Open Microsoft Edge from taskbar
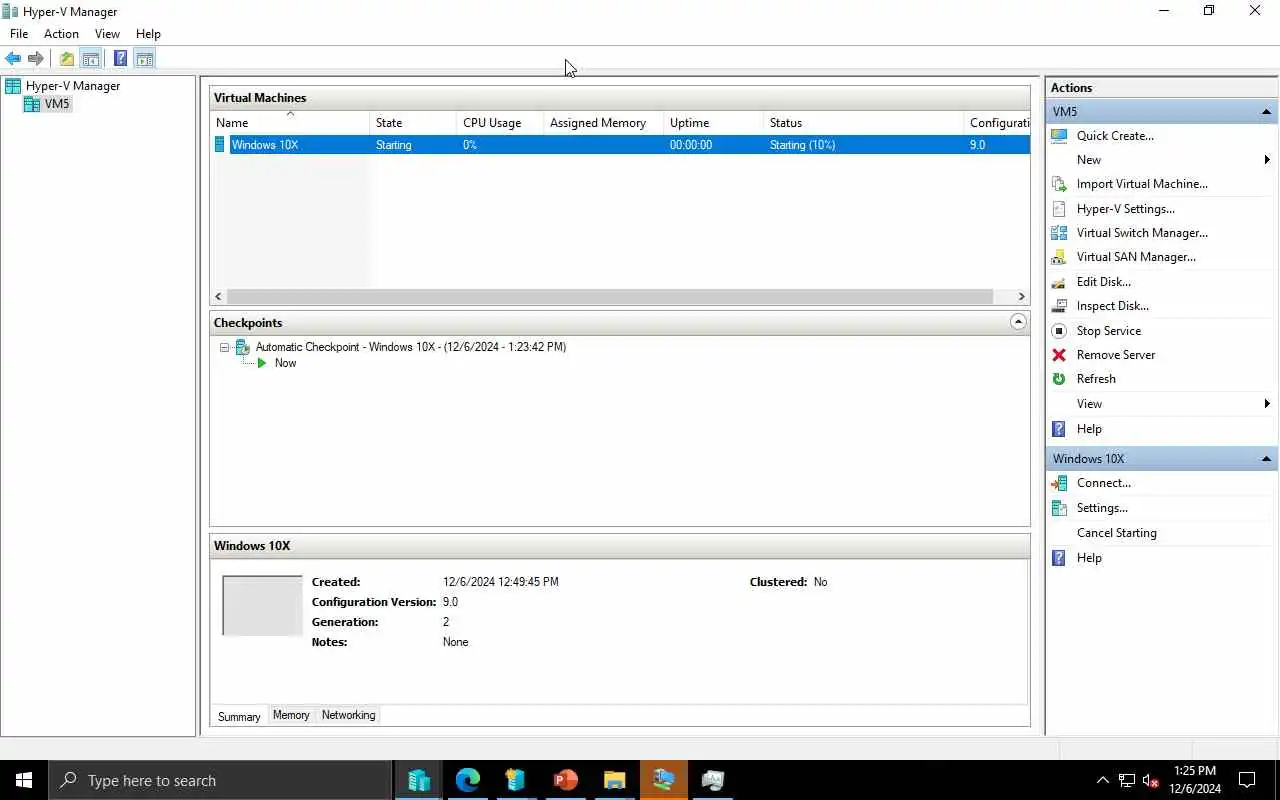Screen dimensions: 1280x800 (x=467, y=780)
